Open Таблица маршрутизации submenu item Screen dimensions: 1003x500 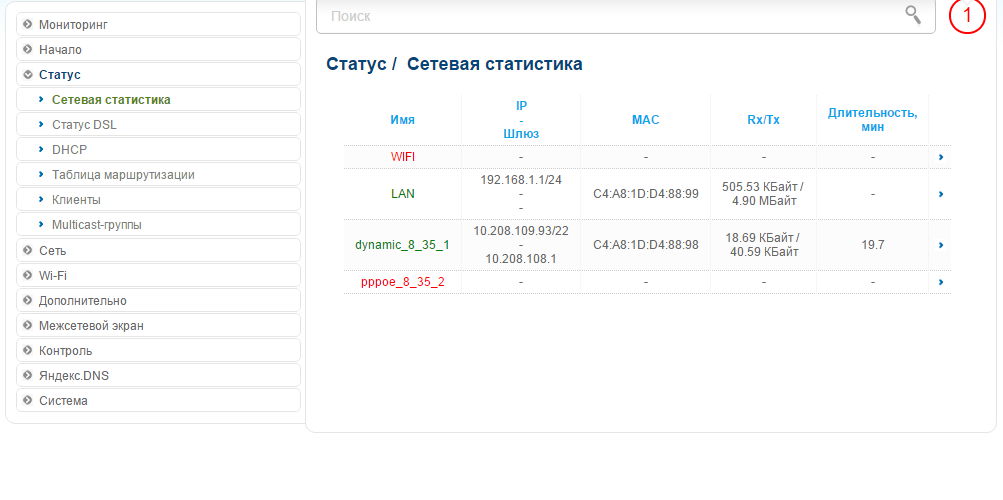coord(123,175)
